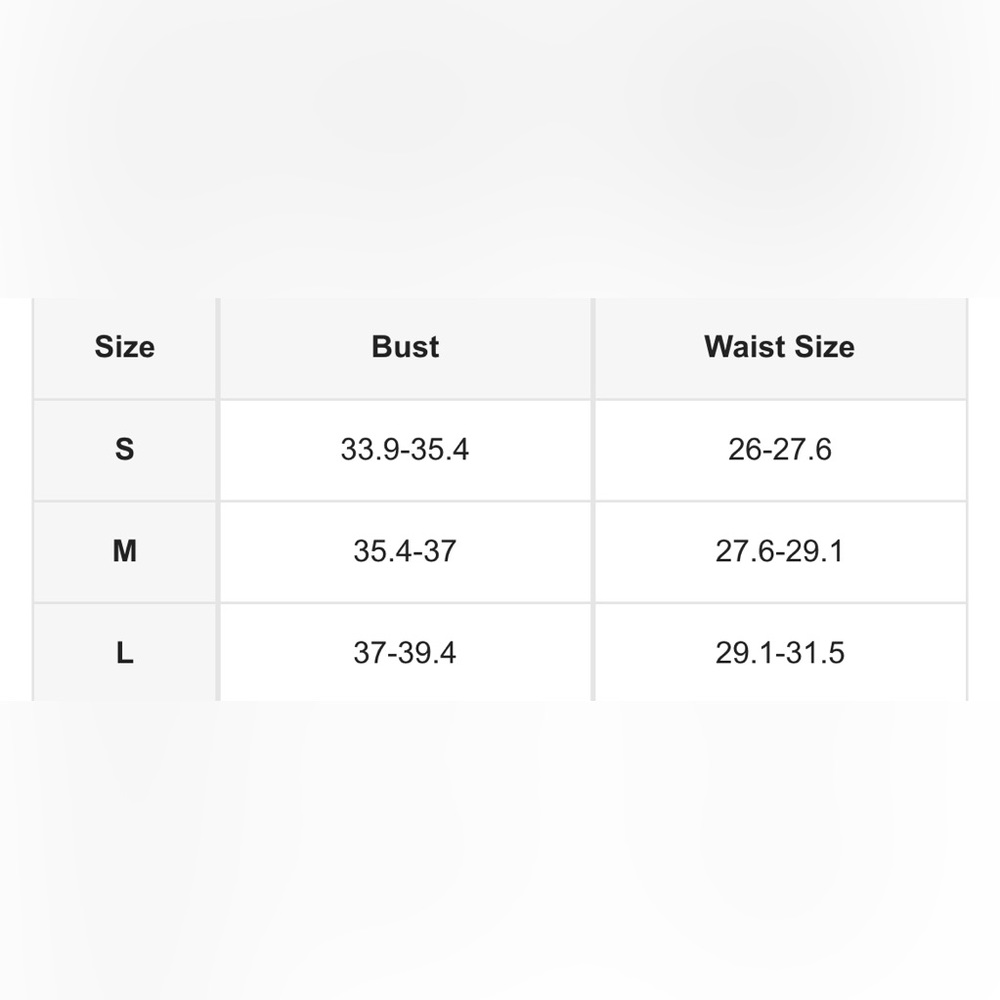
Task: Click bust value 33.9-35.4
Action: (405, 449)
